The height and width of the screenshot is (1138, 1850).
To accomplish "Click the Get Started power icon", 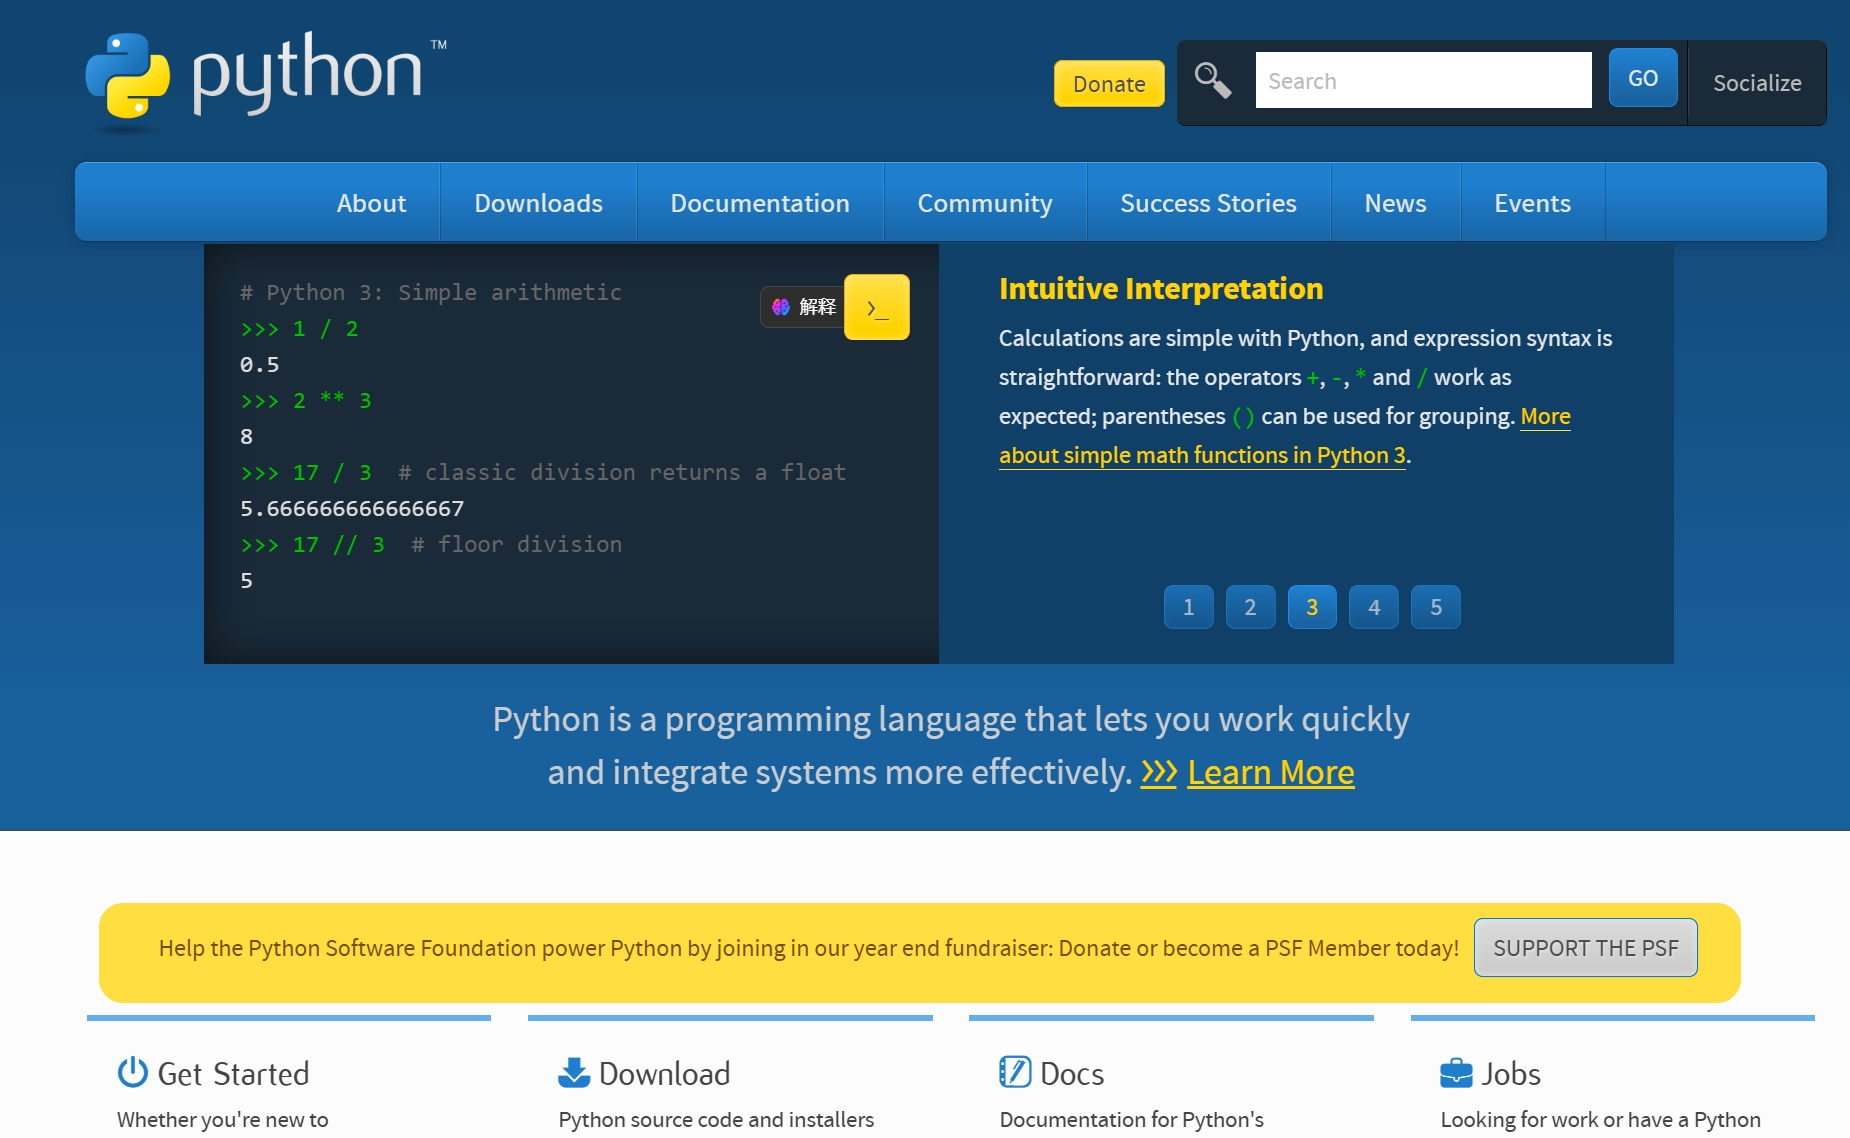I will pos(132,1072).
